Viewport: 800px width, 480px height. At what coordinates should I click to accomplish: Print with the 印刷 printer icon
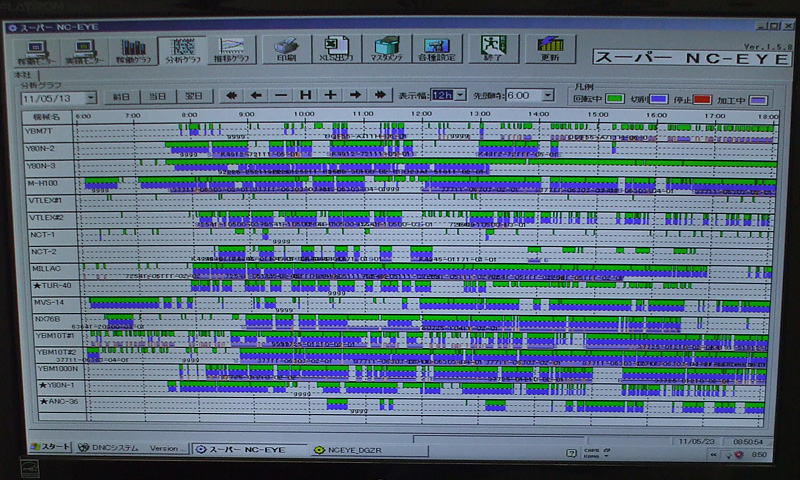(286, 49)
